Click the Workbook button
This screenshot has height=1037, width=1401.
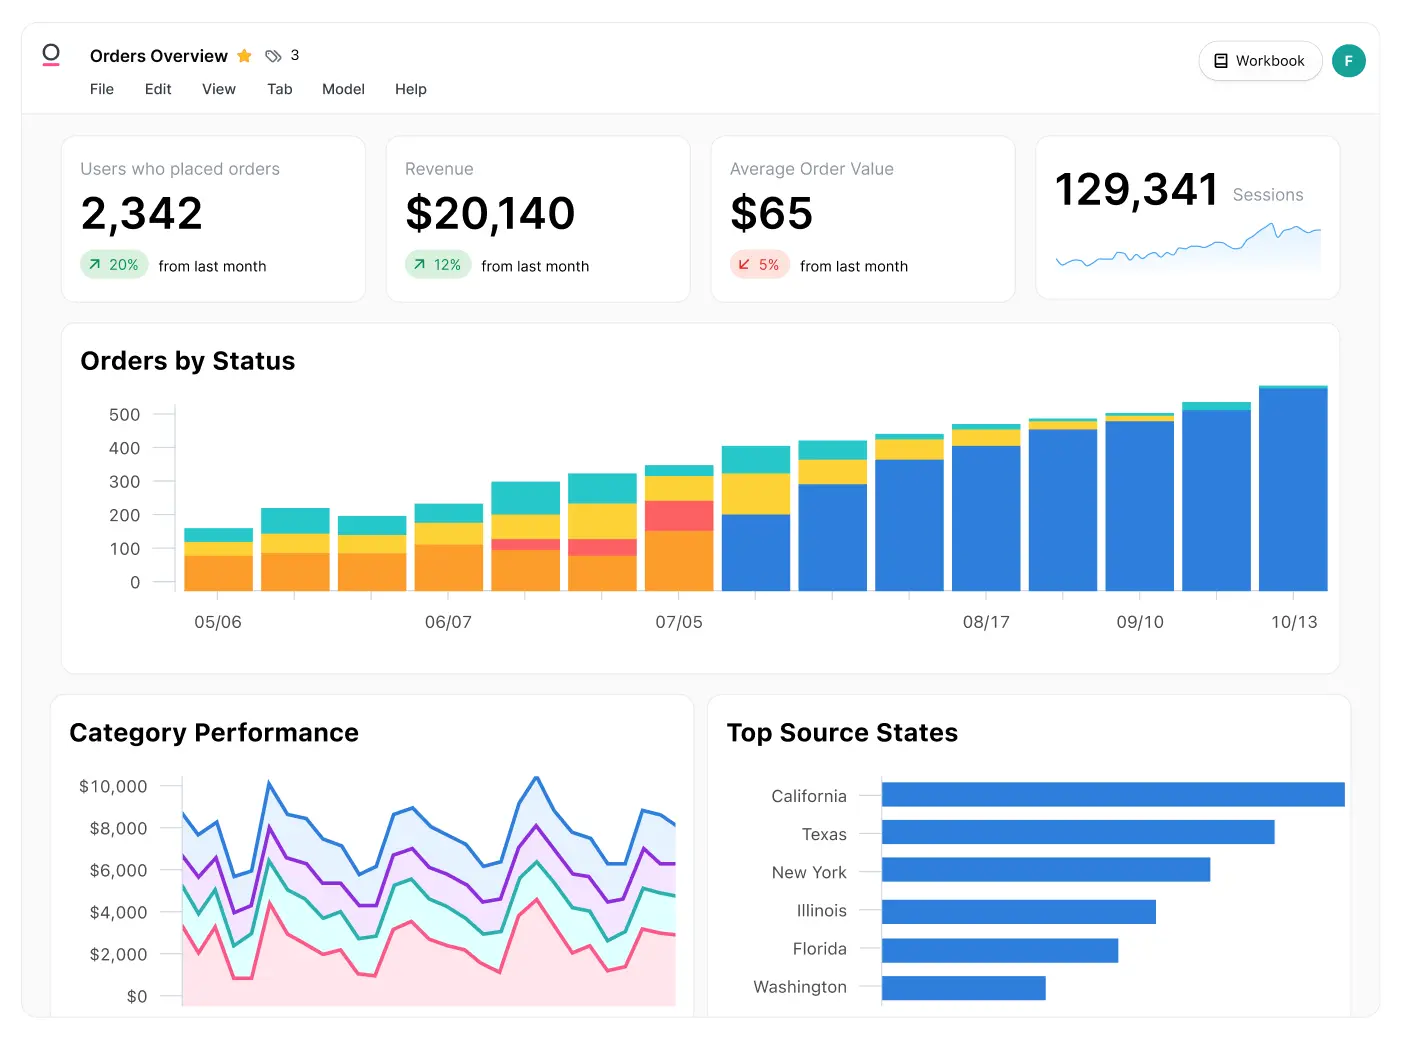(1260, 61)
